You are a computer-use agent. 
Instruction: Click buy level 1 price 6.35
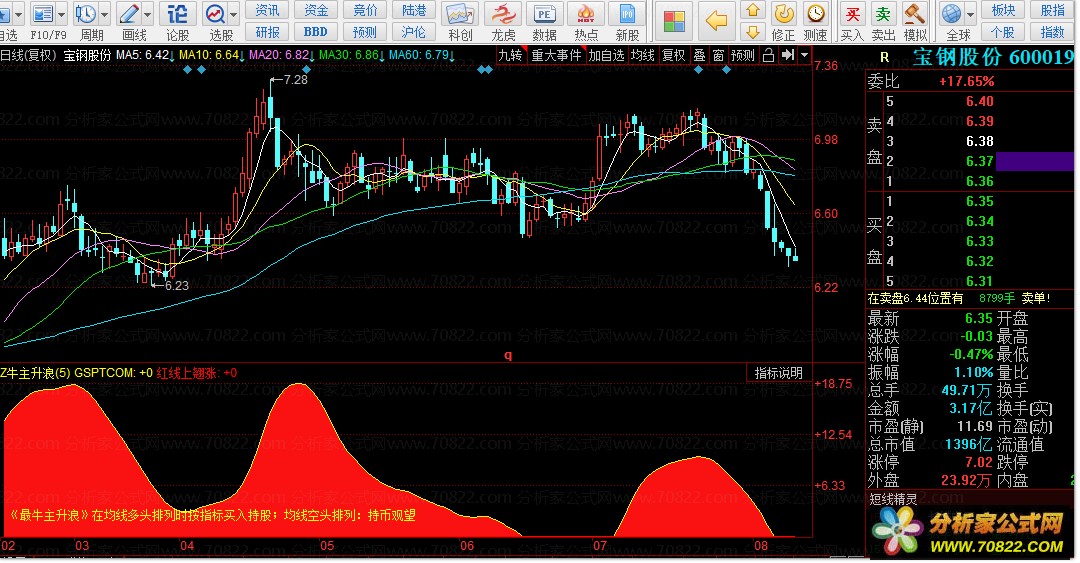pos(979,201)
